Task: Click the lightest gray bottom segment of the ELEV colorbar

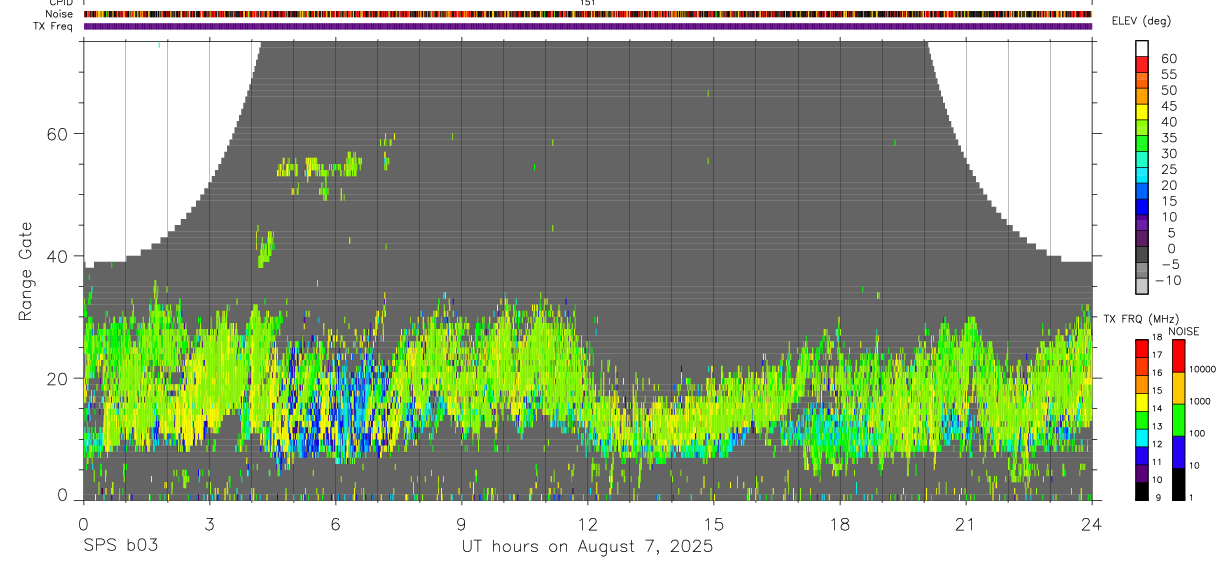Action: click(1141, 284)
